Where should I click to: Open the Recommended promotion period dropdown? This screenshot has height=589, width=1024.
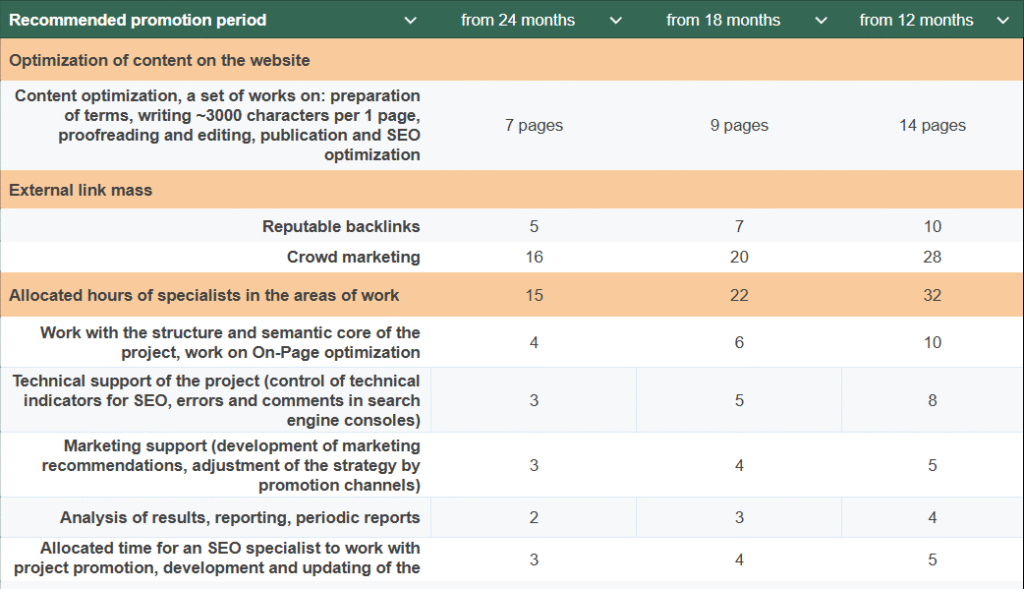pos(410,19)
